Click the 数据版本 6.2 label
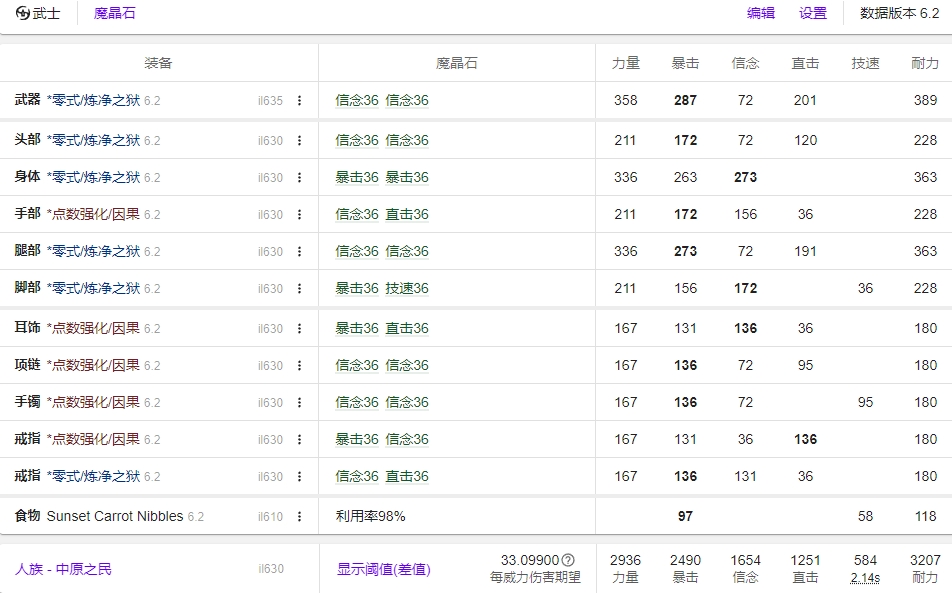Image resolution: width=952 pixels, height=593 pixels. coord(899,13)
